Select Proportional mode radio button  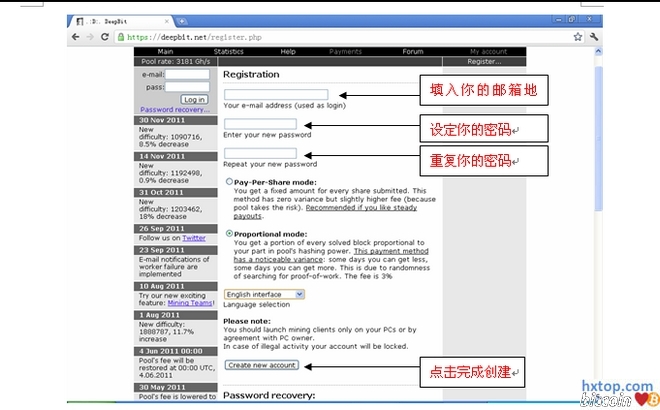tap(229, 233)
